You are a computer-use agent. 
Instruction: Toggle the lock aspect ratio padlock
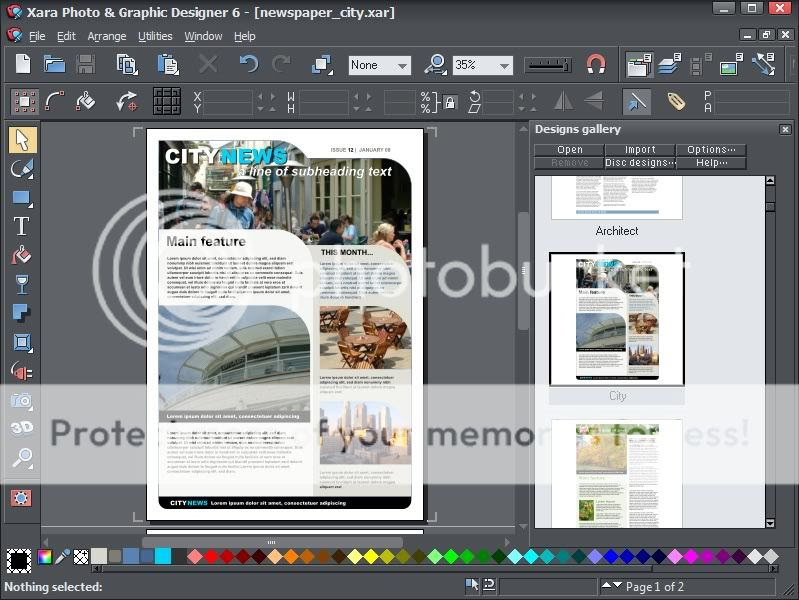coord(449,101)
